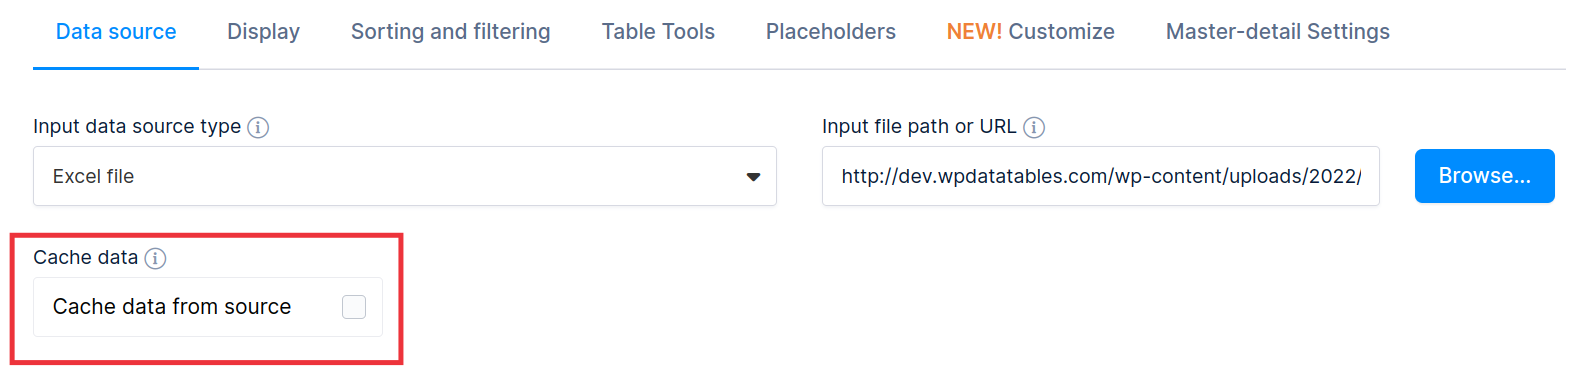
Task: Click the Browse... button
Action: click(x=1485, y=176)
